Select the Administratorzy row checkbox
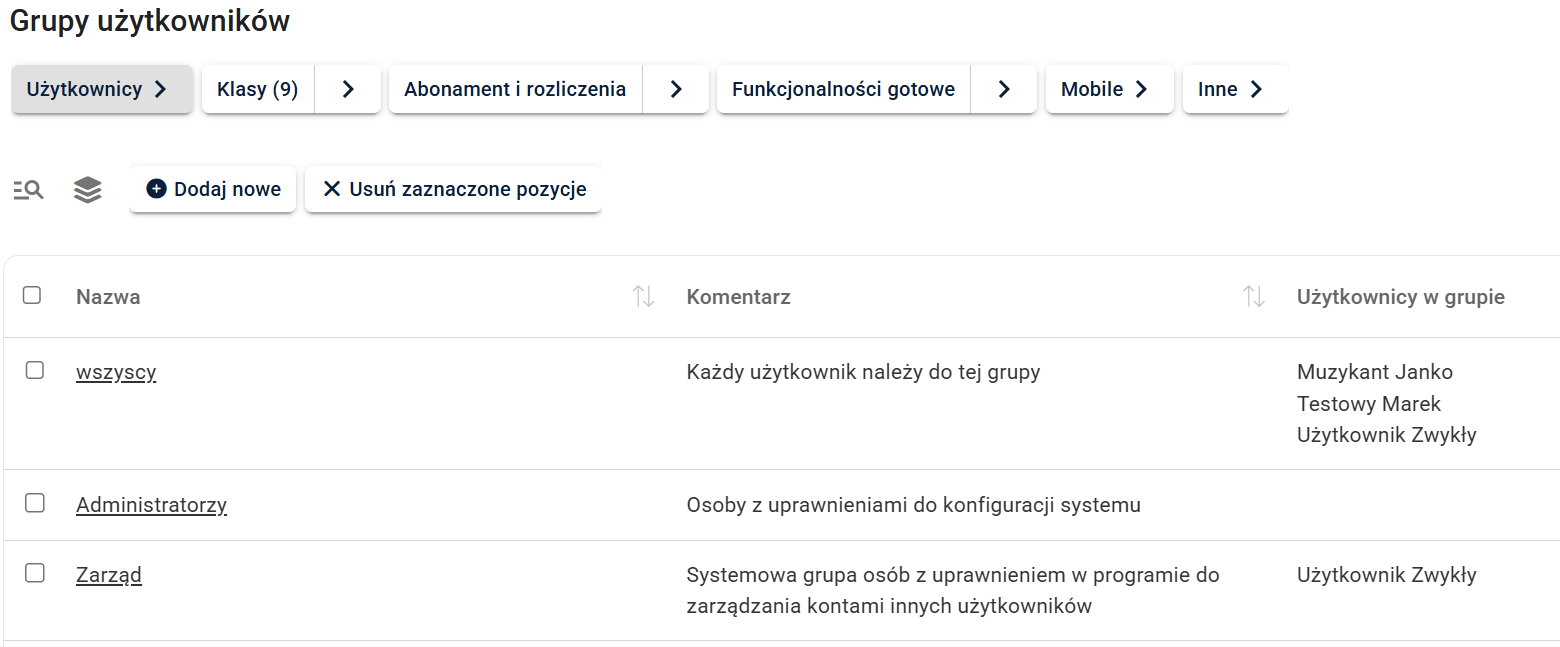The width and height of the screenshot is (1560, 647). click(x=35, y=503)
